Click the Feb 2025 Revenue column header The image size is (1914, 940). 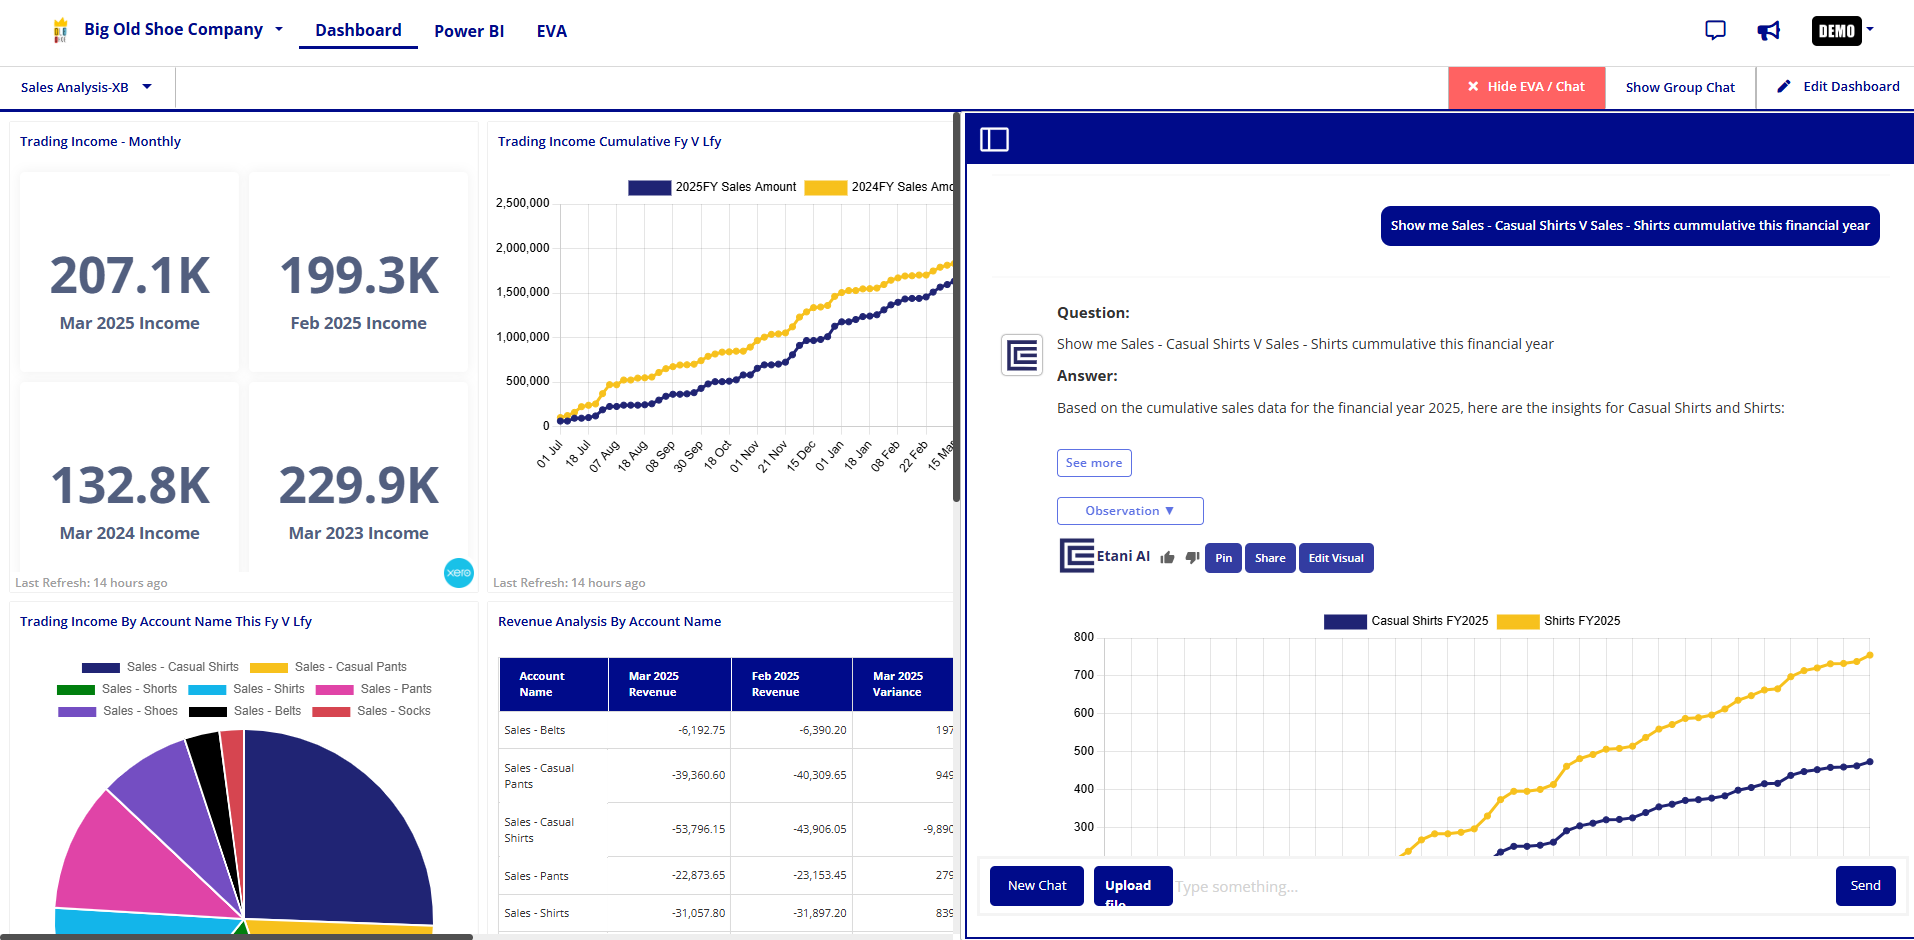(x=791, y=684)
